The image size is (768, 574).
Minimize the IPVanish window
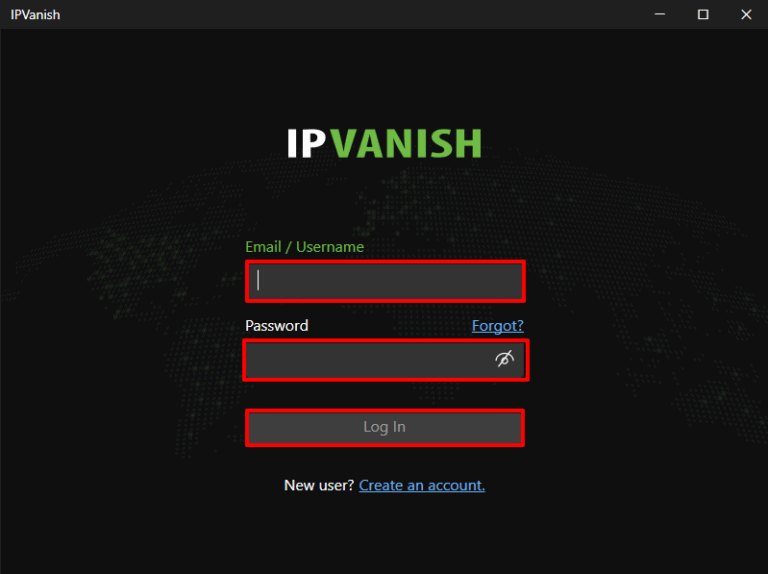click(660, 14)
